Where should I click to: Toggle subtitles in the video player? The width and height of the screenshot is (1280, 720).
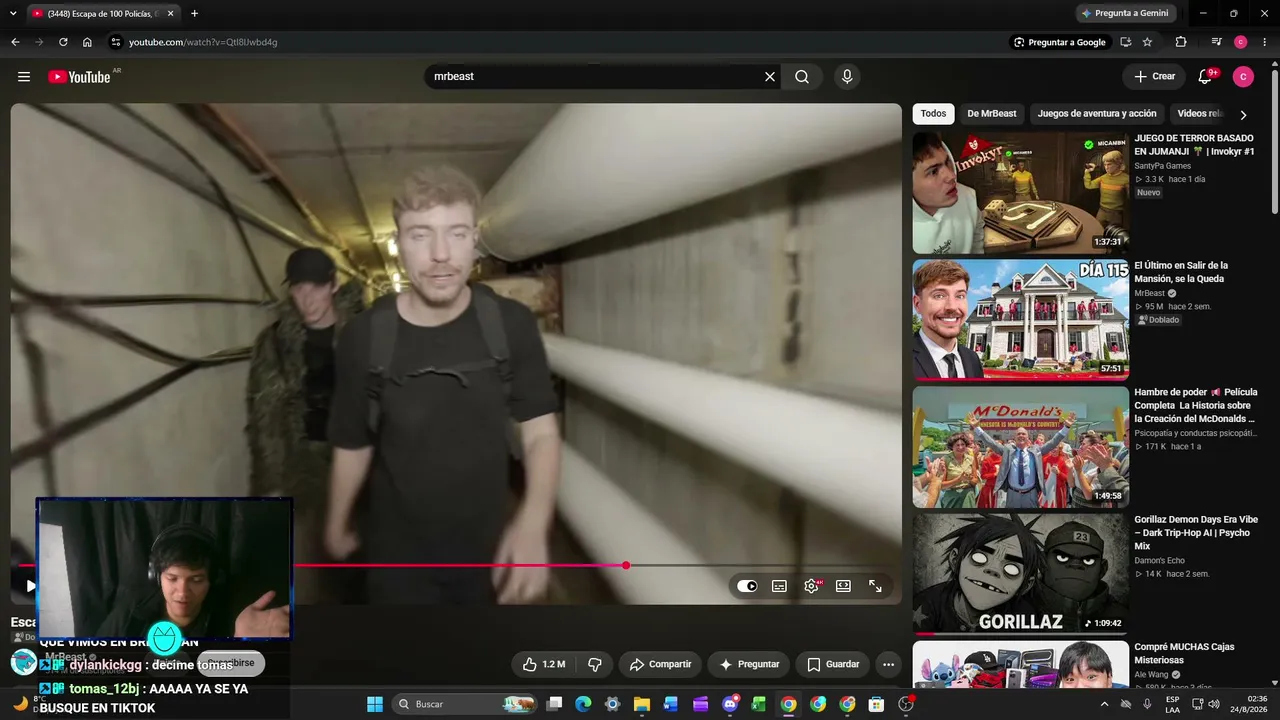[779, 586]
